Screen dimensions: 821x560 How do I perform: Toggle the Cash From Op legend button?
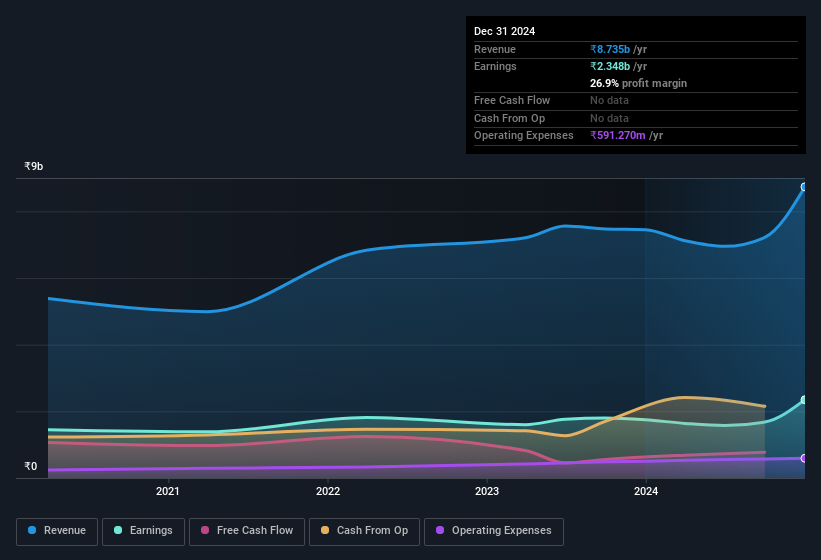[x=364, y=531]
